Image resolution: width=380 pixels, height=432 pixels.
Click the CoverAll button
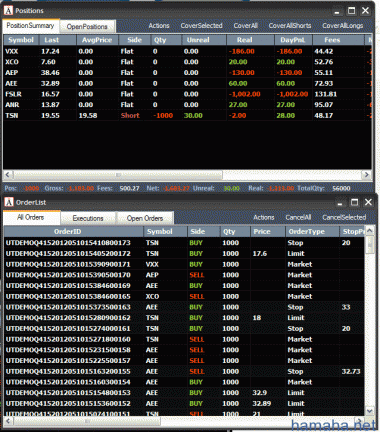(246, 26)
